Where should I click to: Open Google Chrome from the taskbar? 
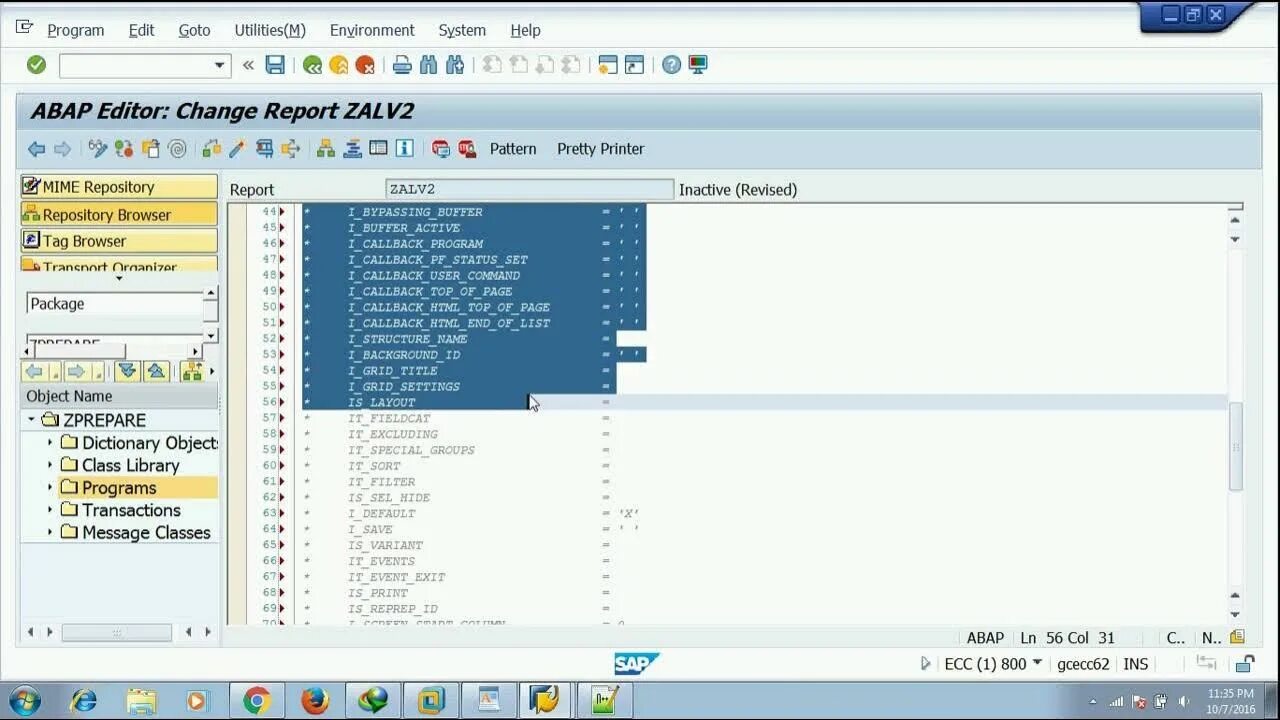[256, 701]
